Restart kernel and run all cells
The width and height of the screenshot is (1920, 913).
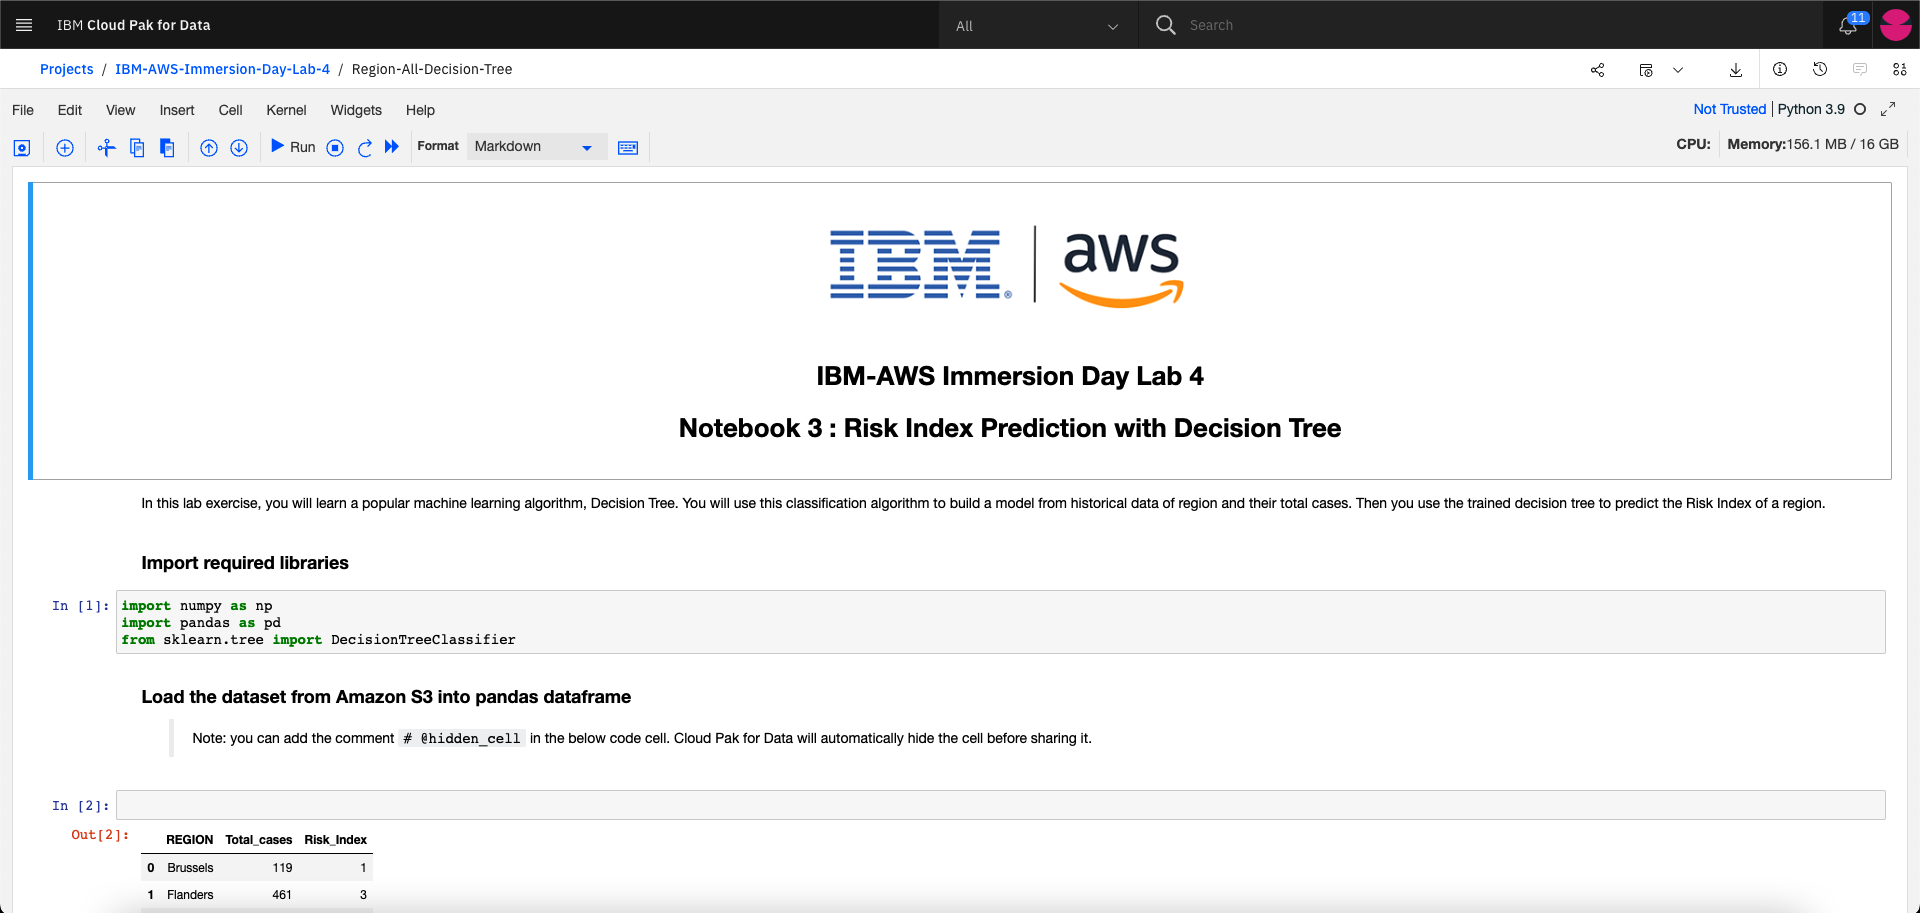(x=392, y=147)
